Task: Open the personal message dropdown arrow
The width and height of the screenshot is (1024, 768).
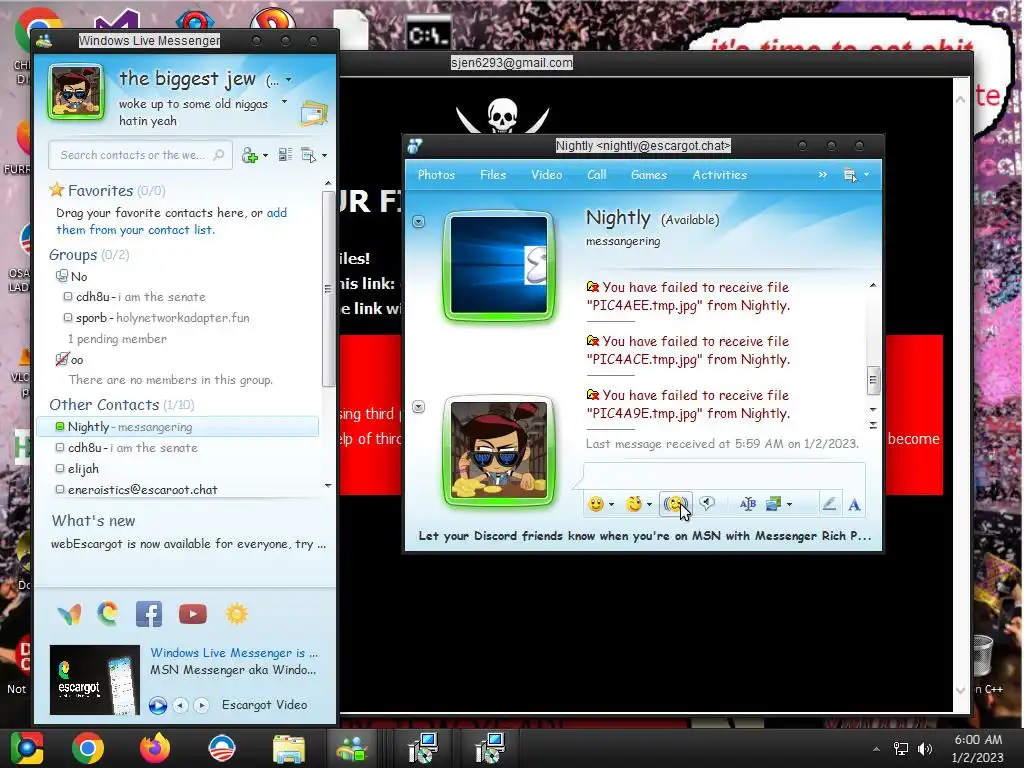Action: (x=284, y=102)
